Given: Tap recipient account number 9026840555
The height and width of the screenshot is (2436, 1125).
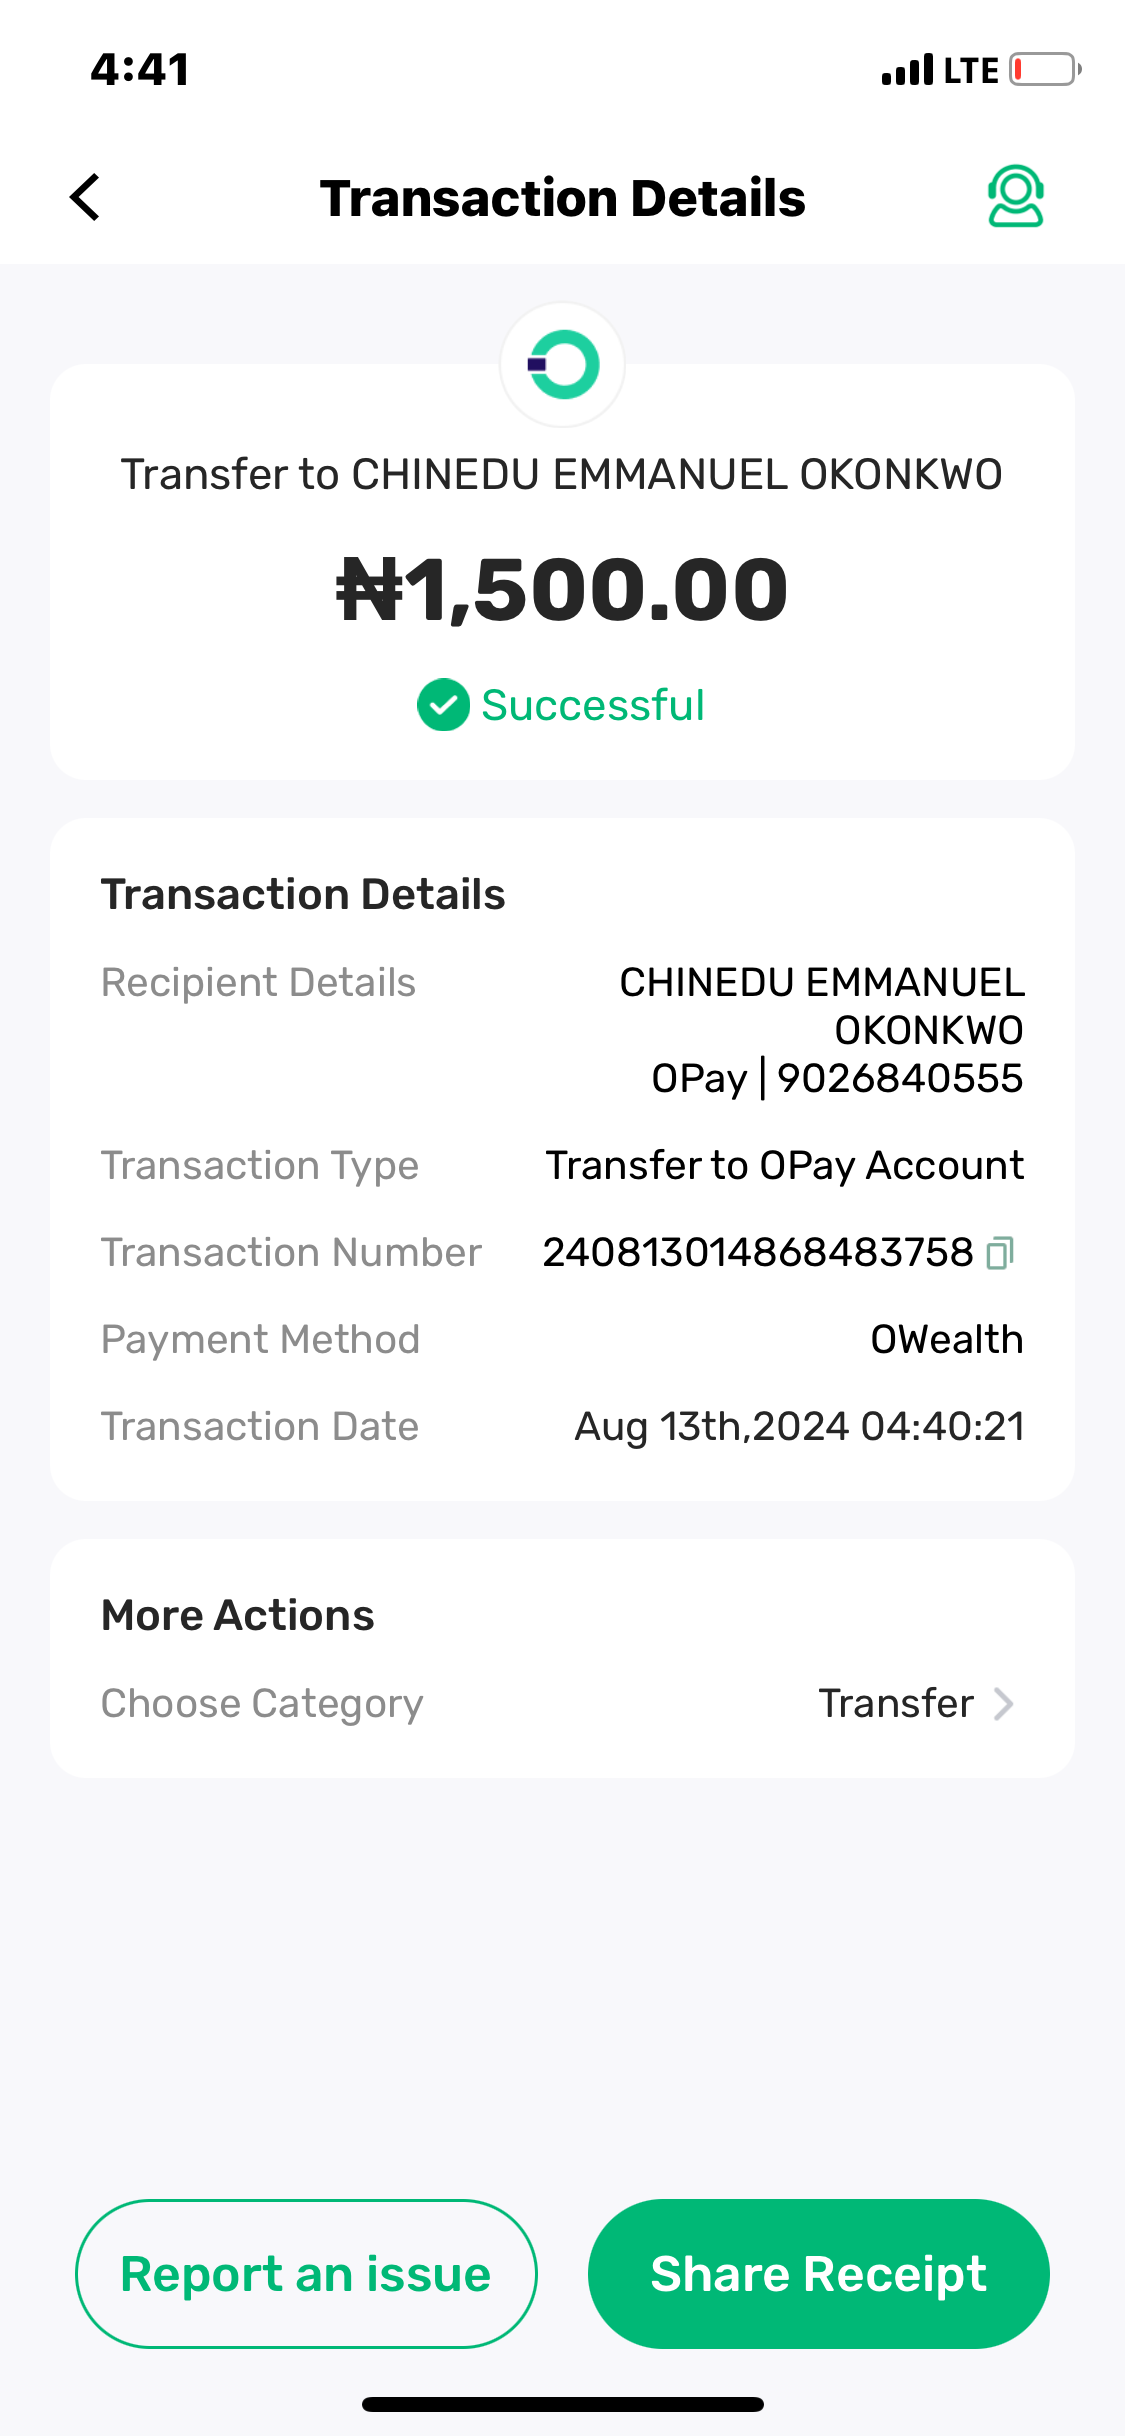Looking at the screenshot, I should 900,1079.
